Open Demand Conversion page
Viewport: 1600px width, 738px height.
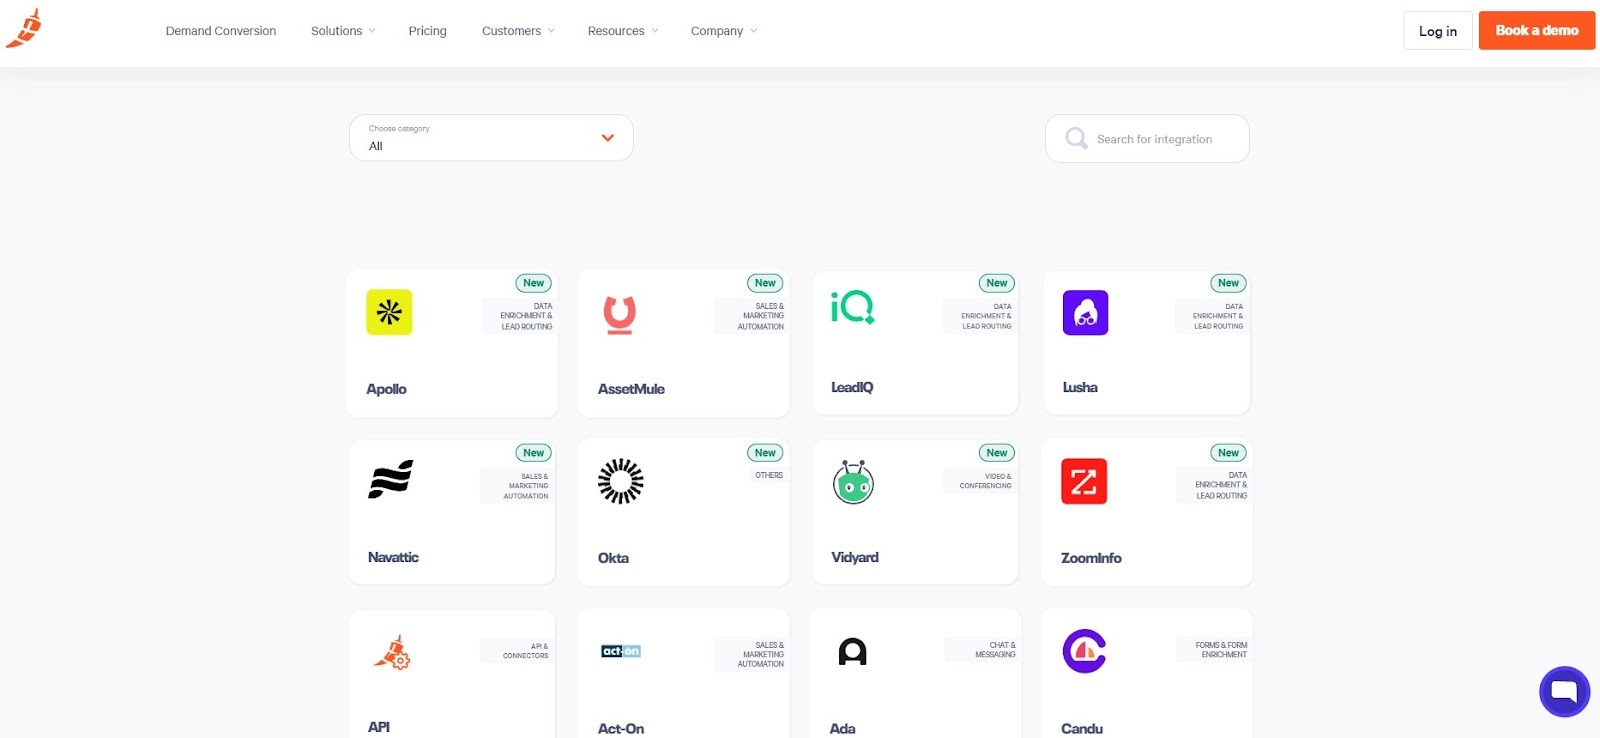click(221, 31)
